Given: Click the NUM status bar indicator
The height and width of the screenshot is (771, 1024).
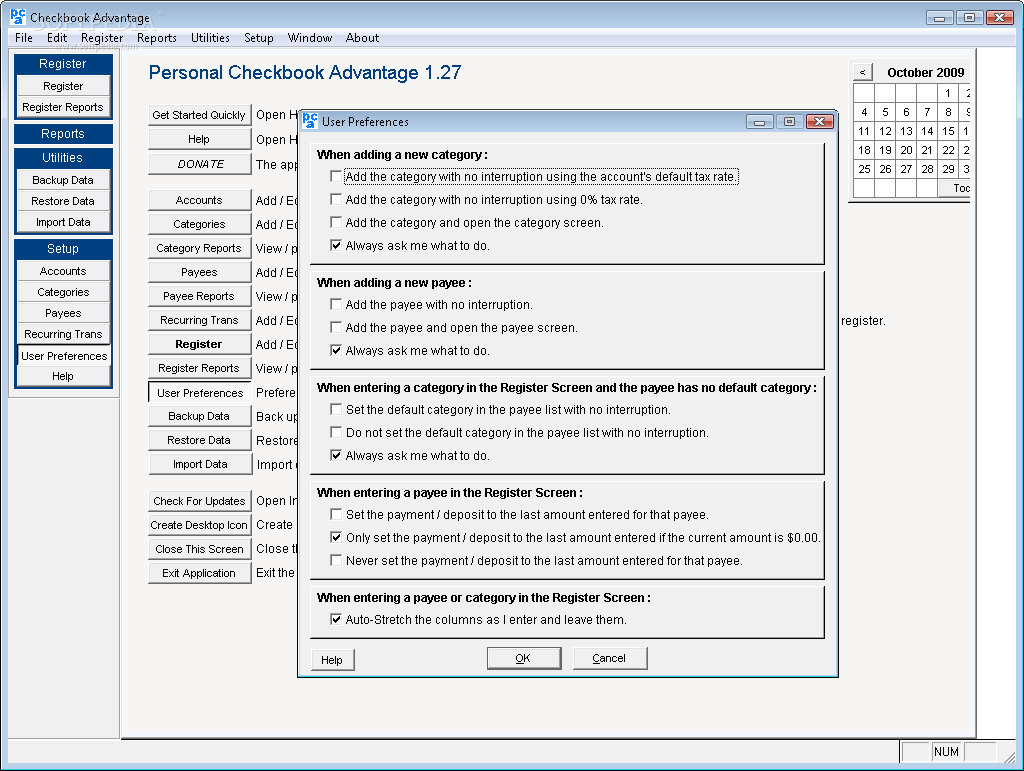Looking at the screenshot, I should pos(946,752).
